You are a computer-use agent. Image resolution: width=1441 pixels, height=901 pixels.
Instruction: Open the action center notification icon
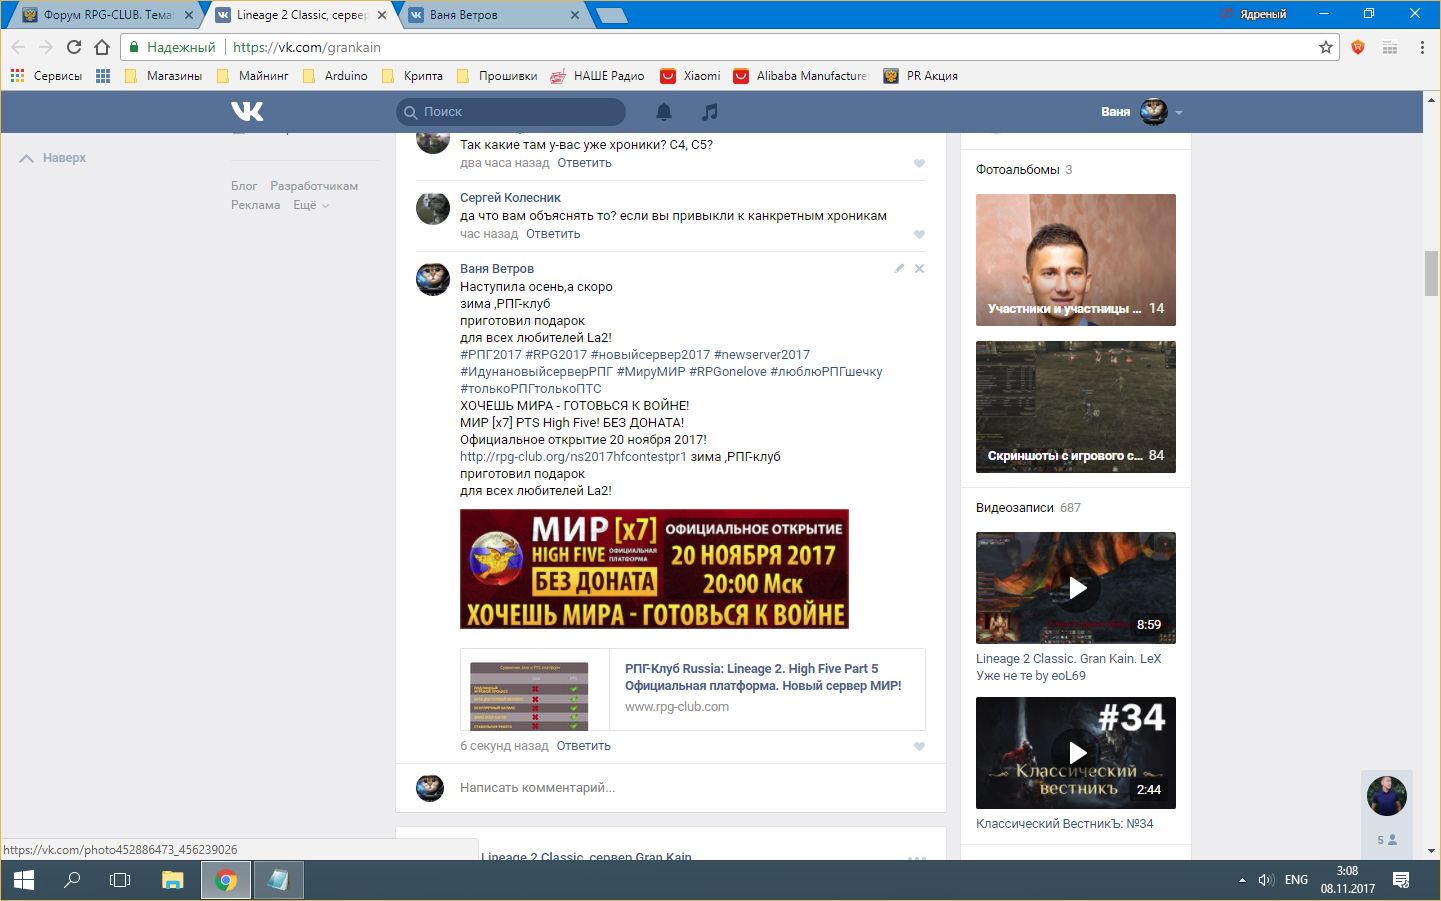click(x=1401, y=880)
